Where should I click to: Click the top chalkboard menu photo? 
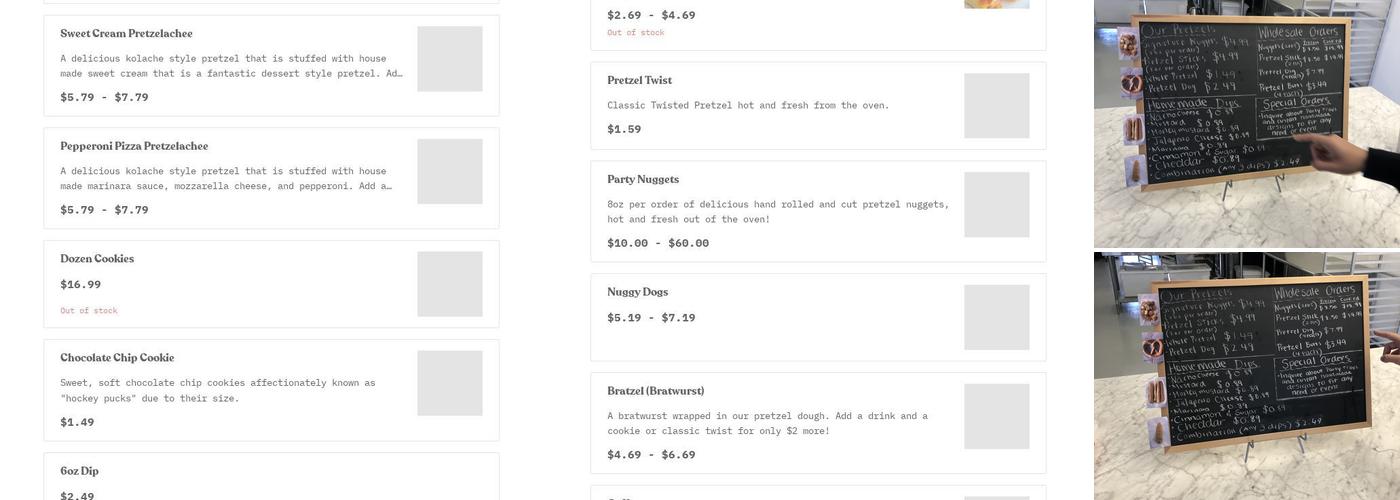(x=1247, y=123)
